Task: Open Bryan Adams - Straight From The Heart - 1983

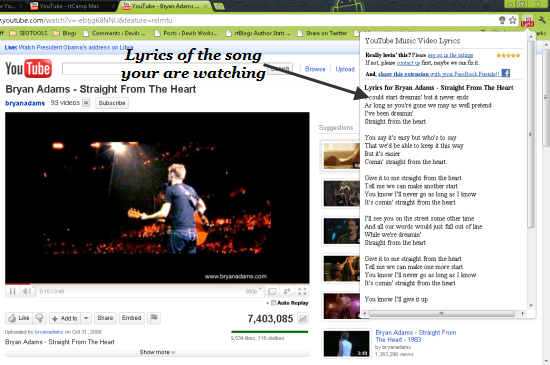Action: [416, 336]
